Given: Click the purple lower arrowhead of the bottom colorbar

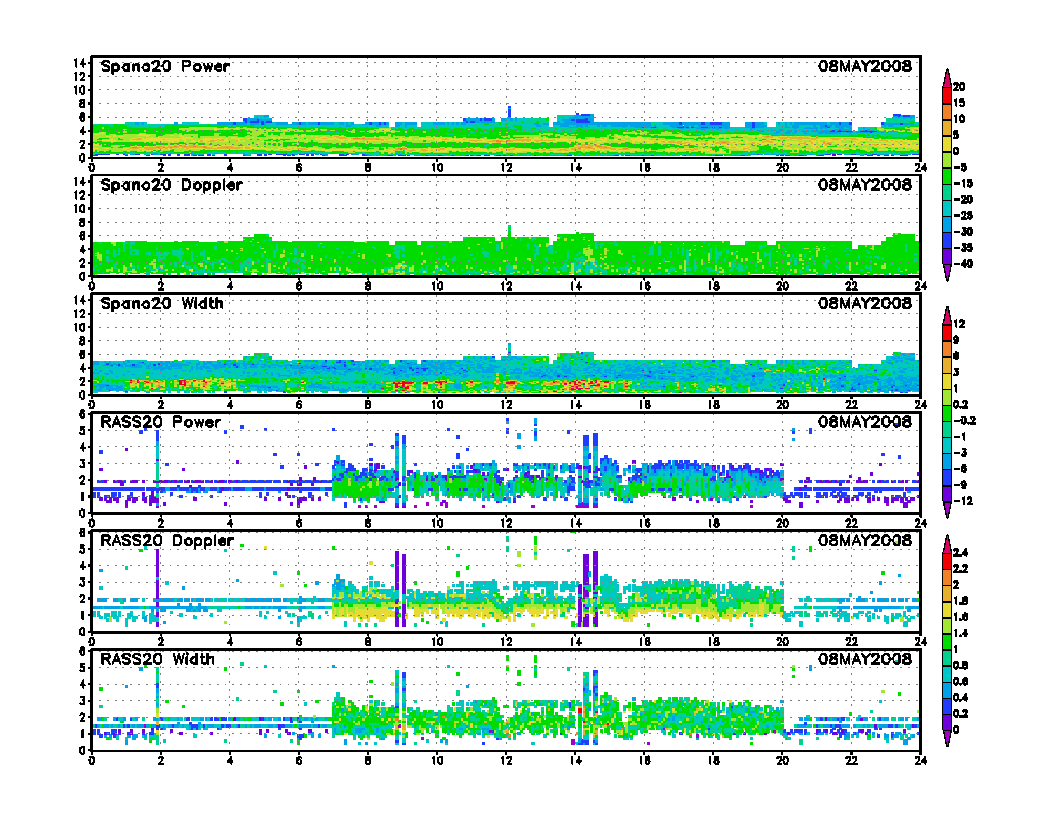Looking at the screenshot, I should (946, 738).
